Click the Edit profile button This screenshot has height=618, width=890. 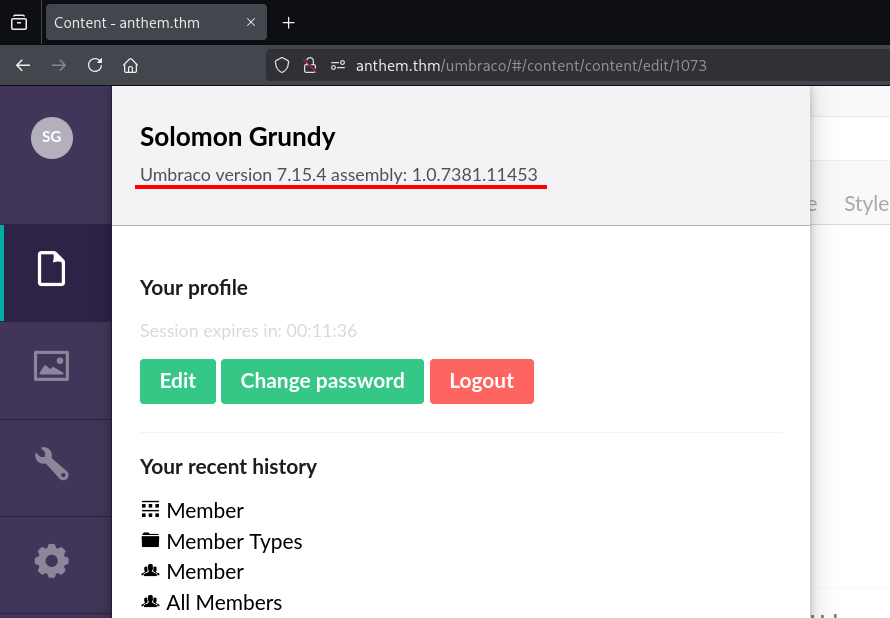click(178, 381)
